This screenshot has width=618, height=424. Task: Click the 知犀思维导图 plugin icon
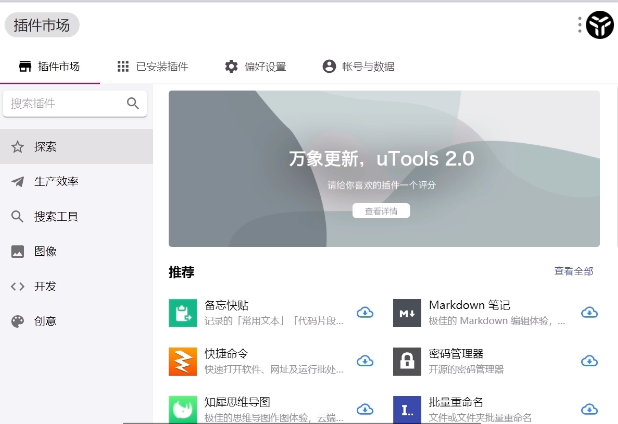183,409
